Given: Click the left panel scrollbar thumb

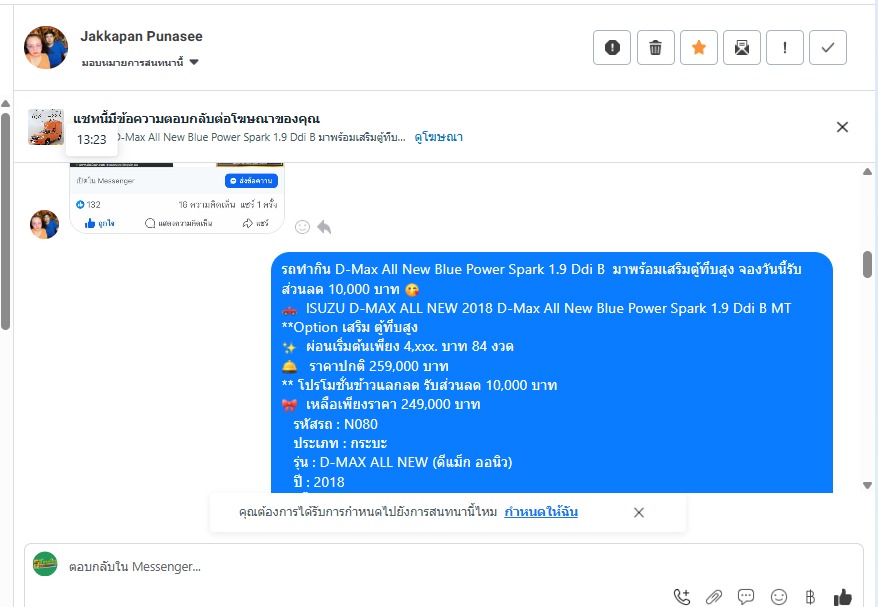Looking at the screenshot, I should [x=6, y=222].
